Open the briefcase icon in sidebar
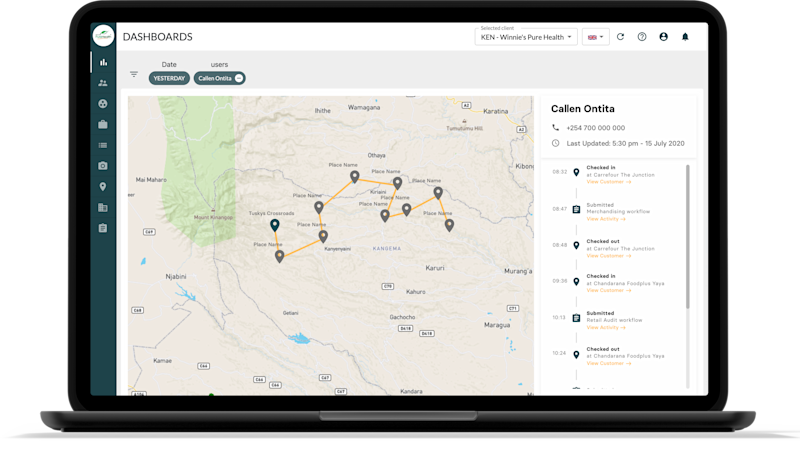 (x=103, y=124)
